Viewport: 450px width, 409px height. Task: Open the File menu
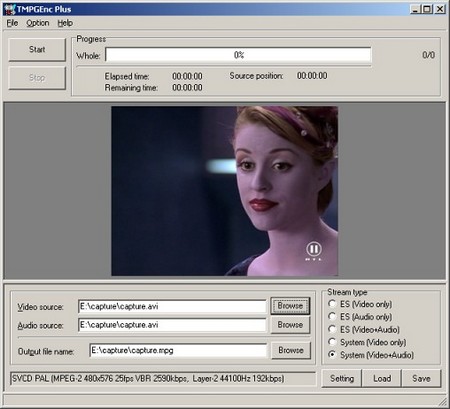pos(12,23)
